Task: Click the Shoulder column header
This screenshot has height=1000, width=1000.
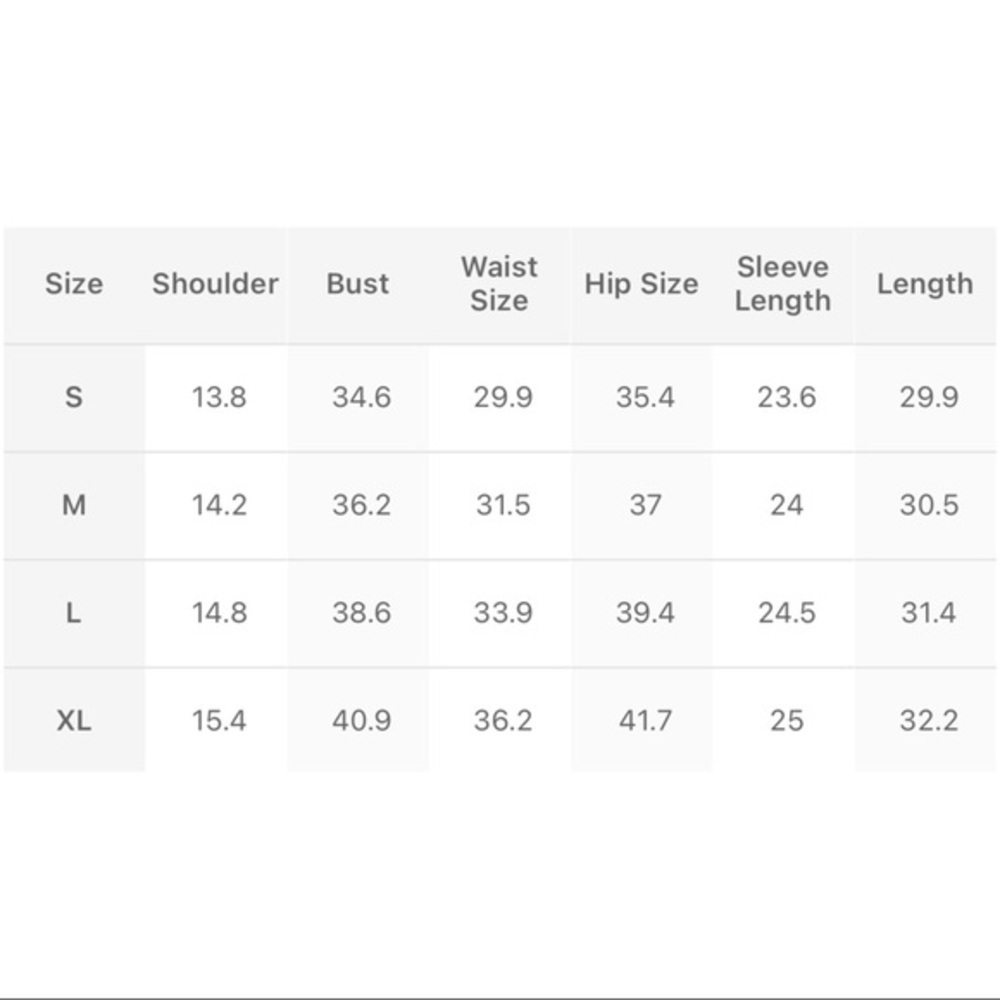Action: [215, 284]
